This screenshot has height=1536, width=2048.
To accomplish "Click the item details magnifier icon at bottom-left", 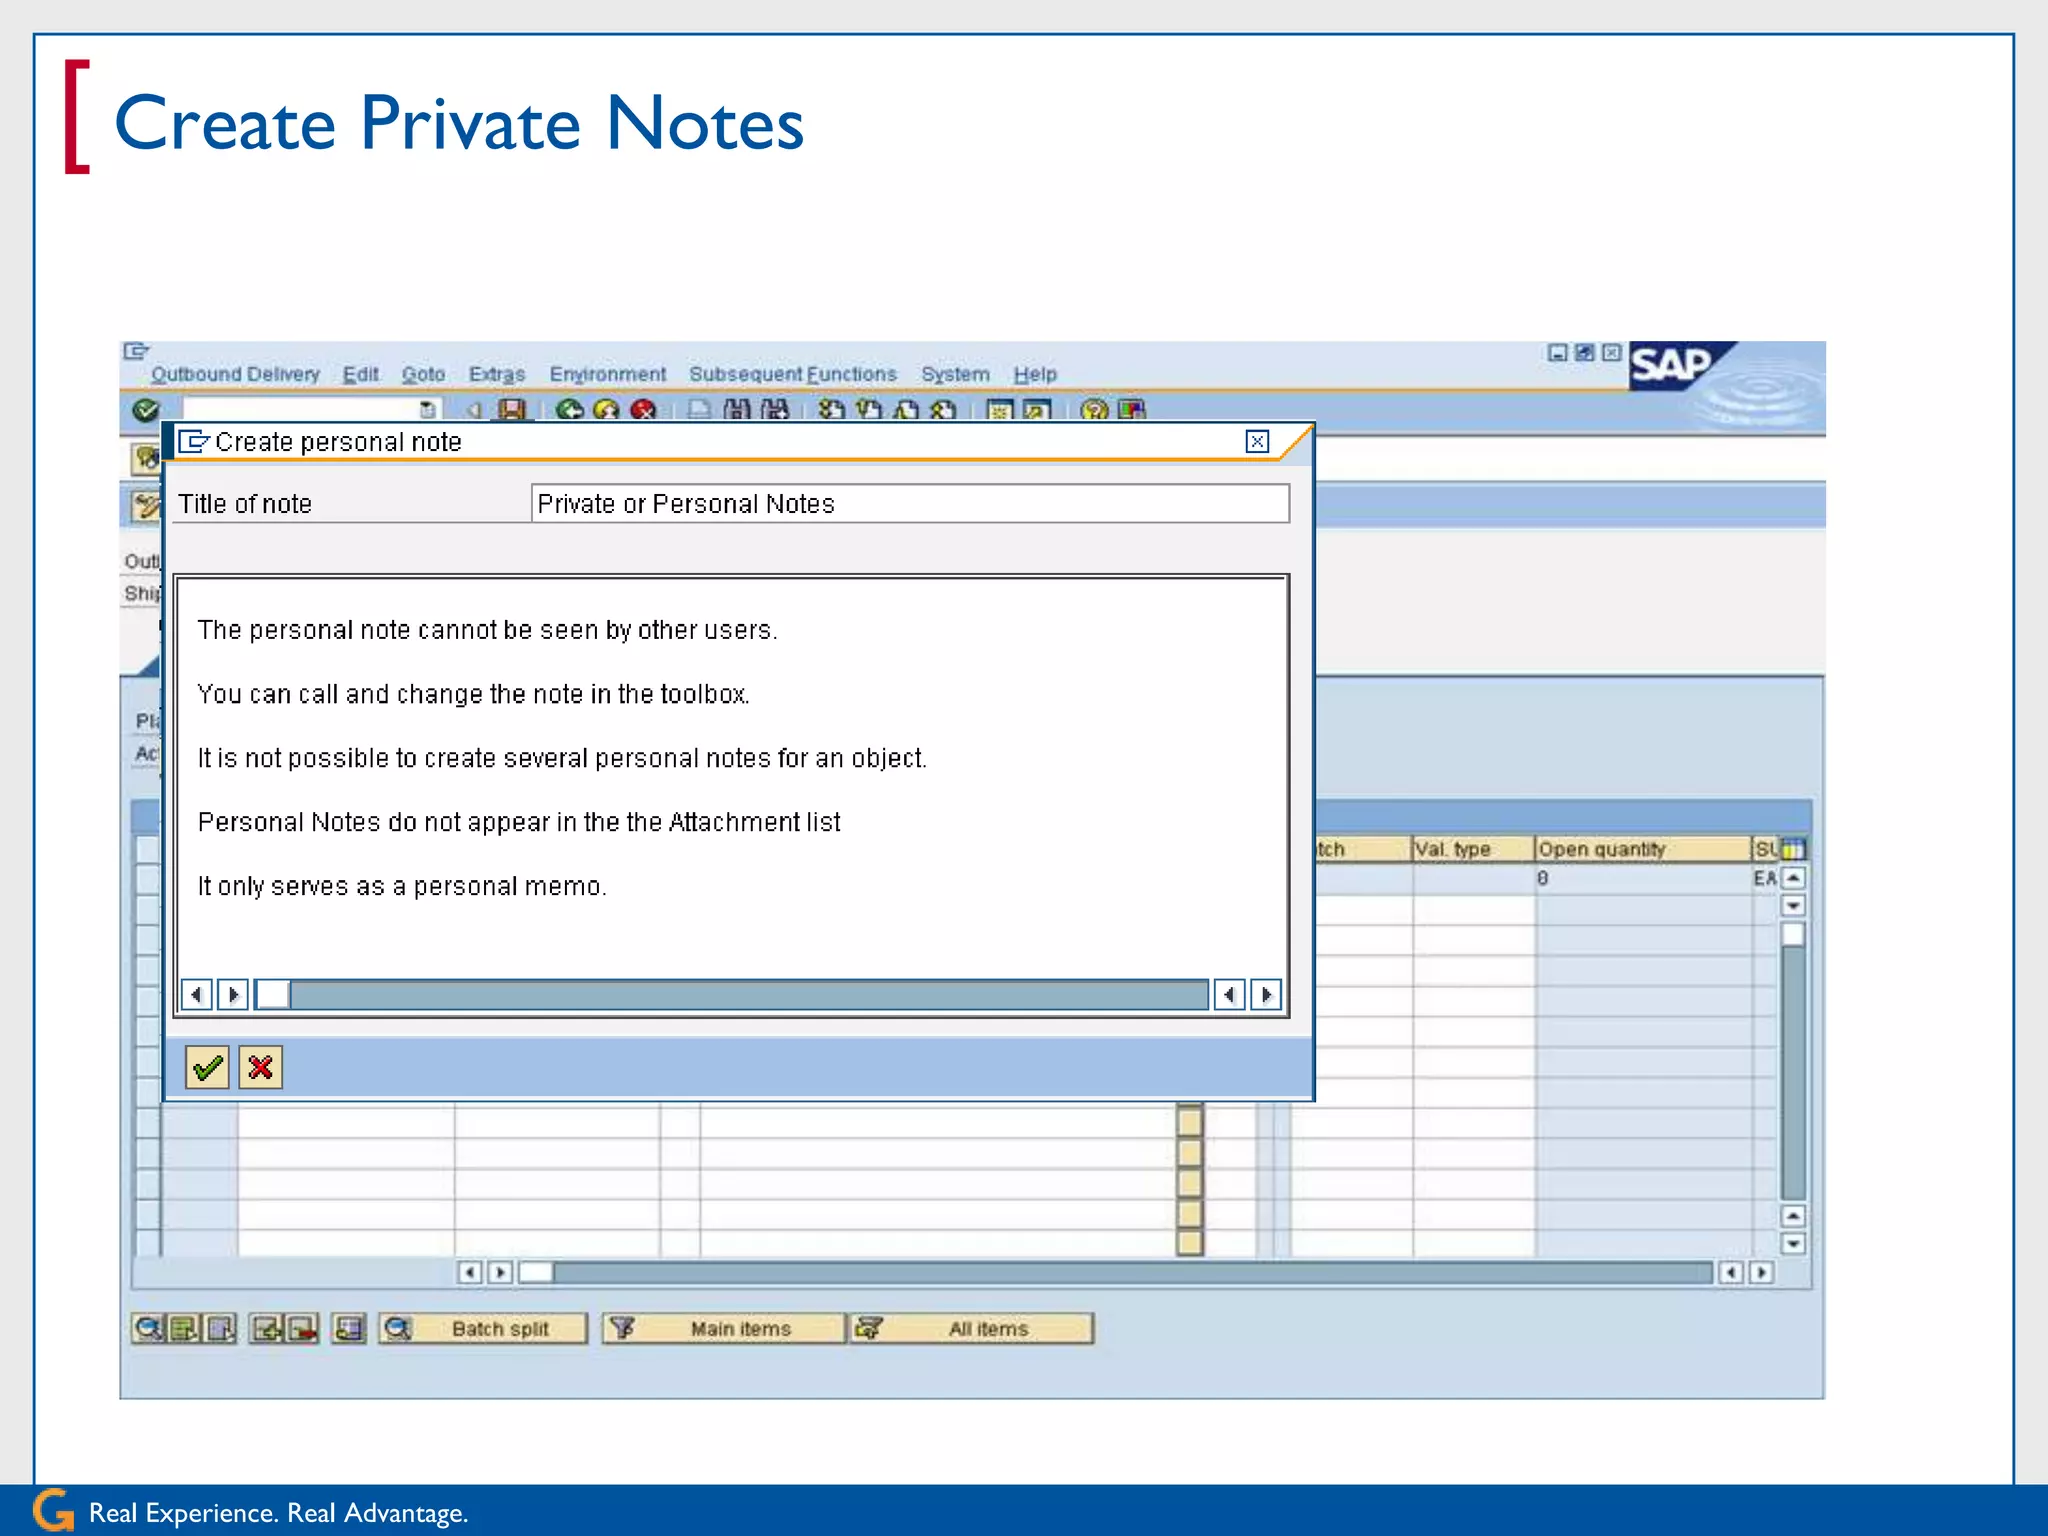I will click(x=148, y=1329).
